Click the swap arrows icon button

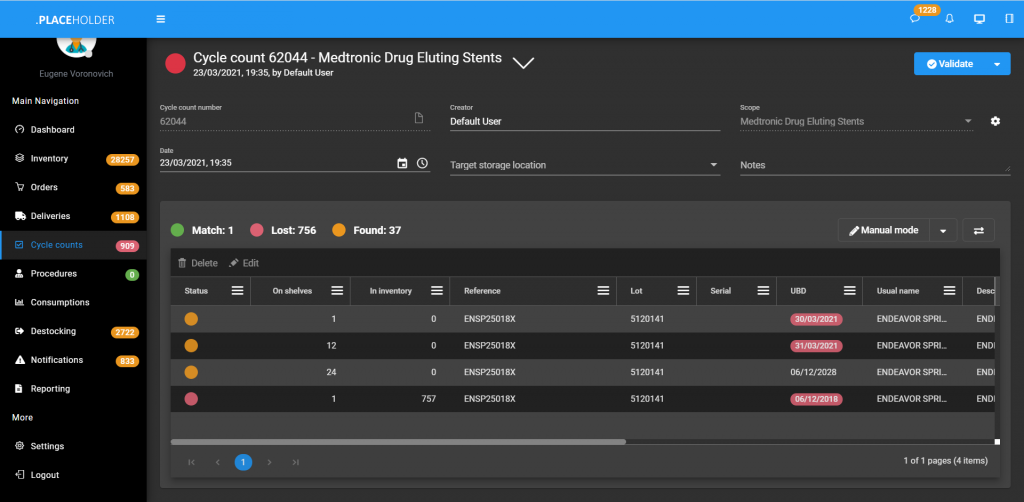click(x=978, y=230)
